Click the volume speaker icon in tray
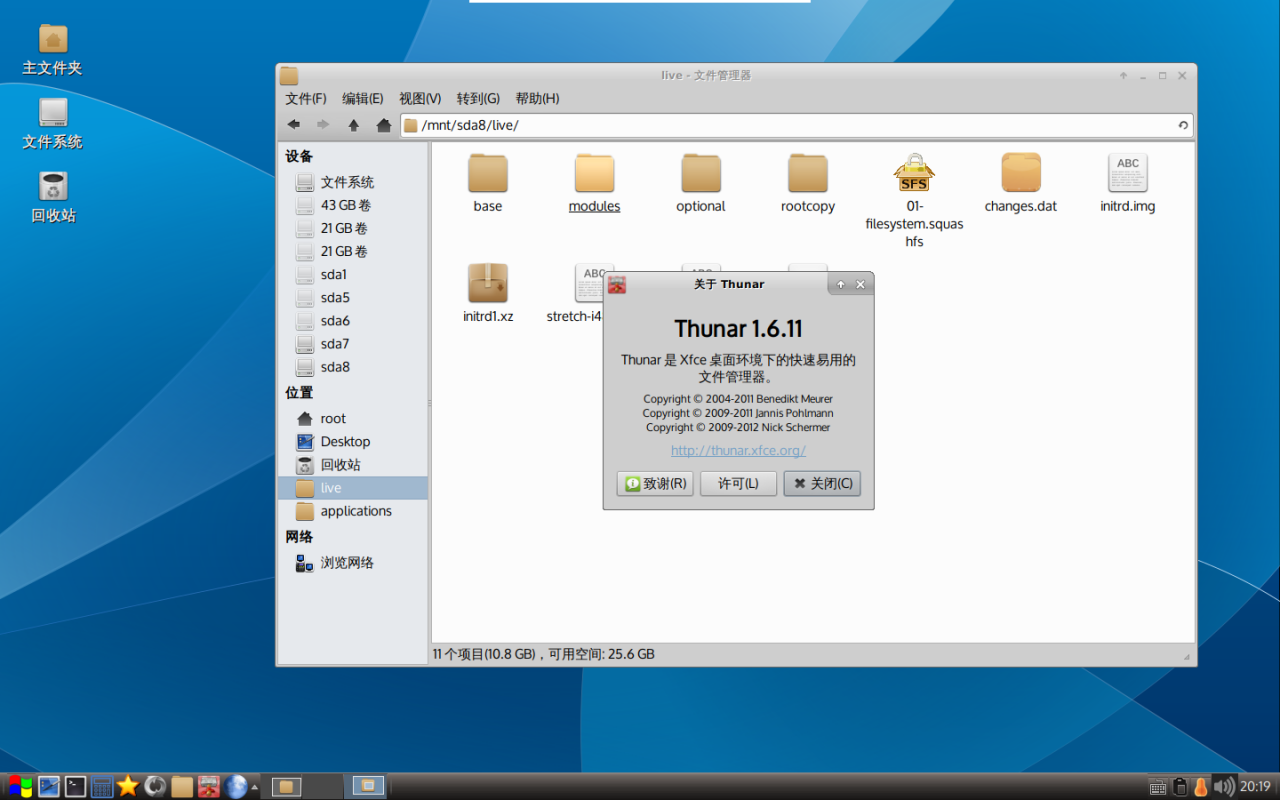Screen dimensions: 1280x800 pos(1224,787)
